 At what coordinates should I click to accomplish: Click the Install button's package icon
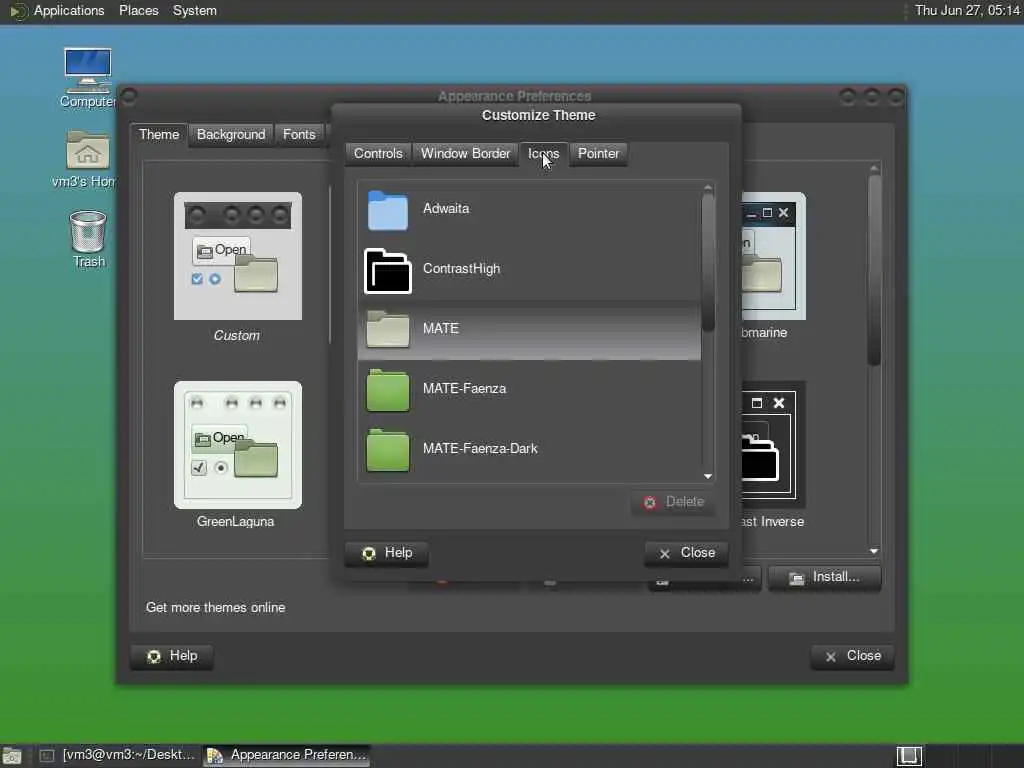pos(796,578)
